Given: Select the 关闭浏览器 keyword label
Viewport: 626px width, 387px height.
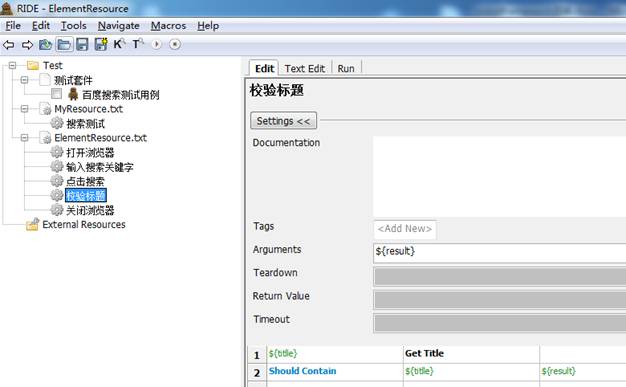Looking at the screenshot, I should tap(90, 210).
